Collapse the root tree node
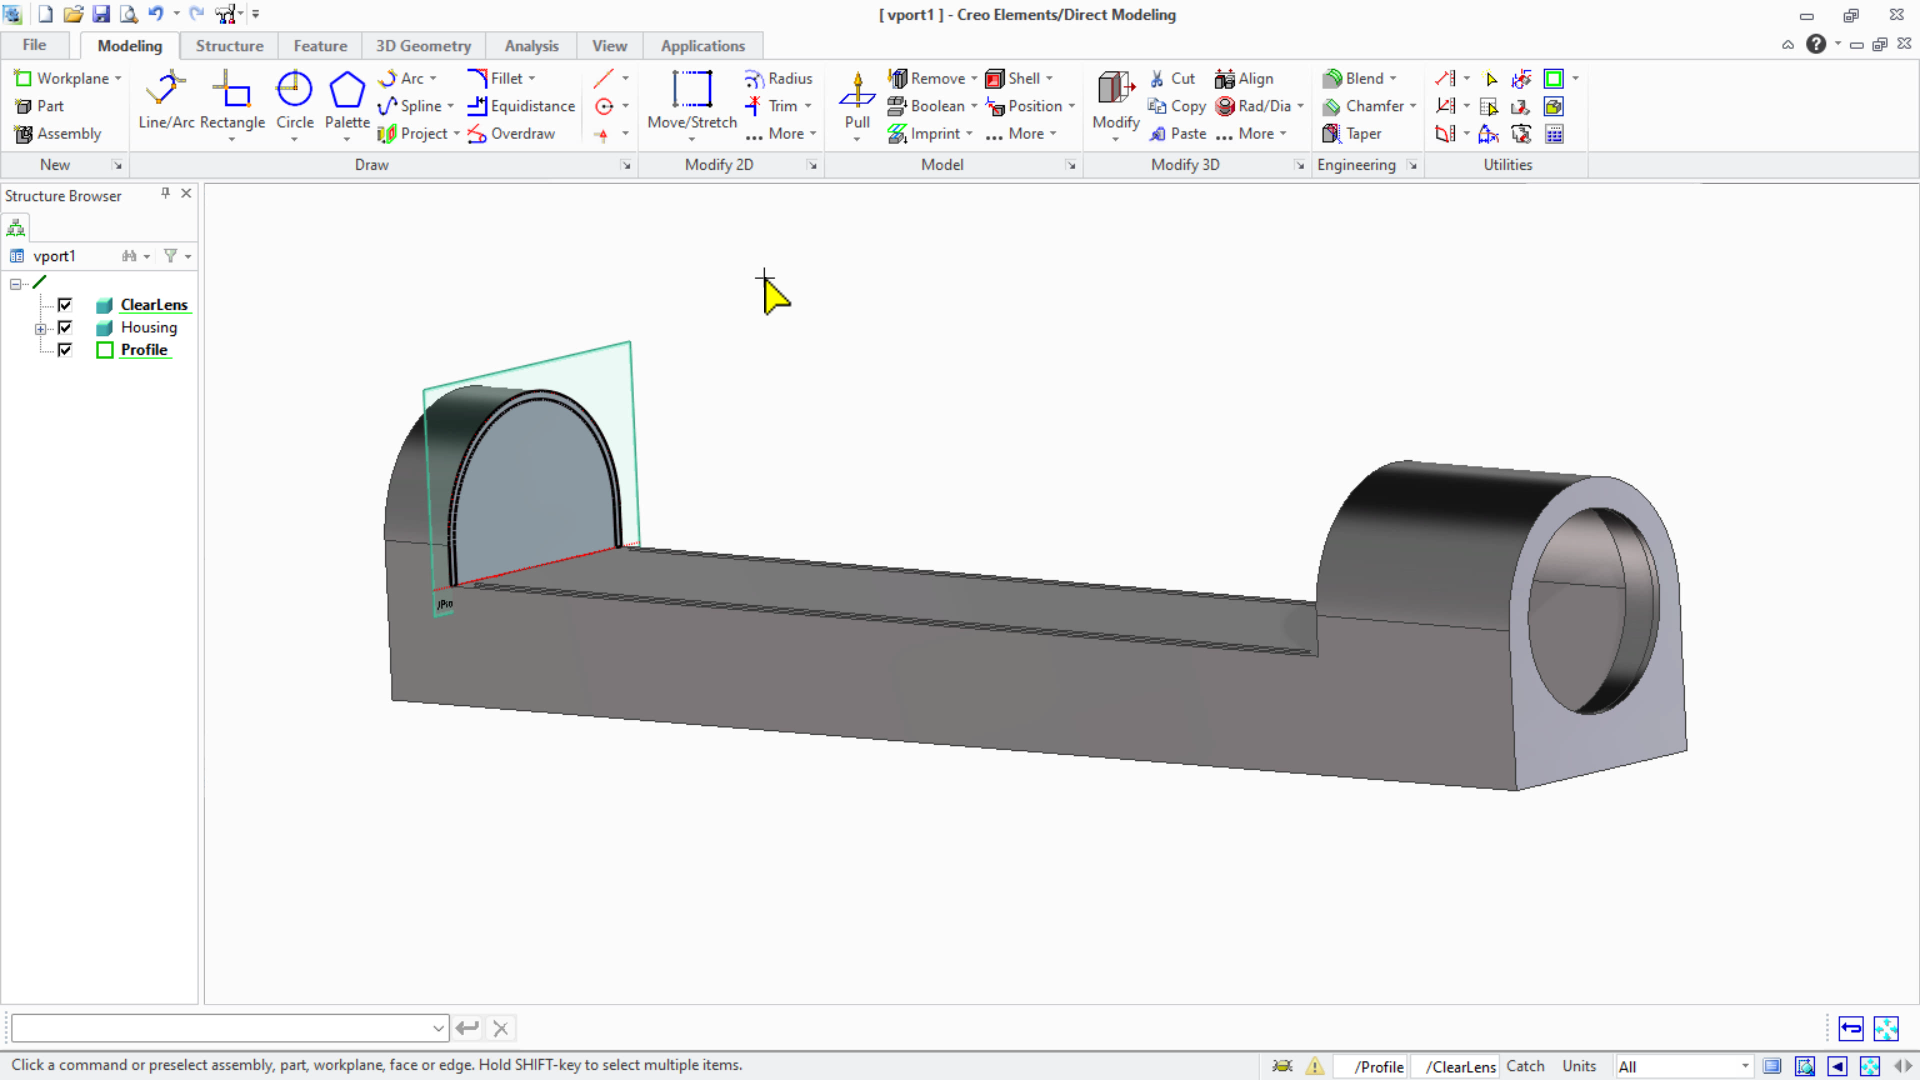This screenshot has height=1080, width=1920. [16, 284]
